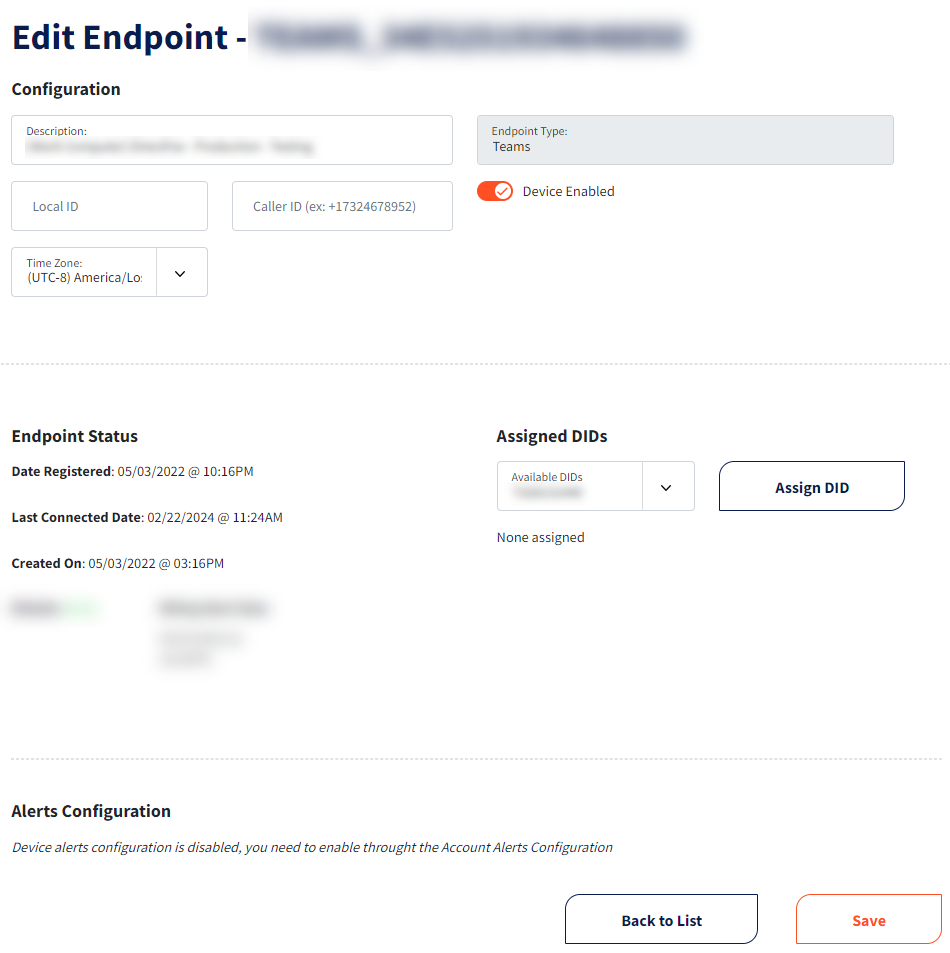Focus the Local ID text field
950x953 pixels.
pyautogui.click(x=109, y=206)
